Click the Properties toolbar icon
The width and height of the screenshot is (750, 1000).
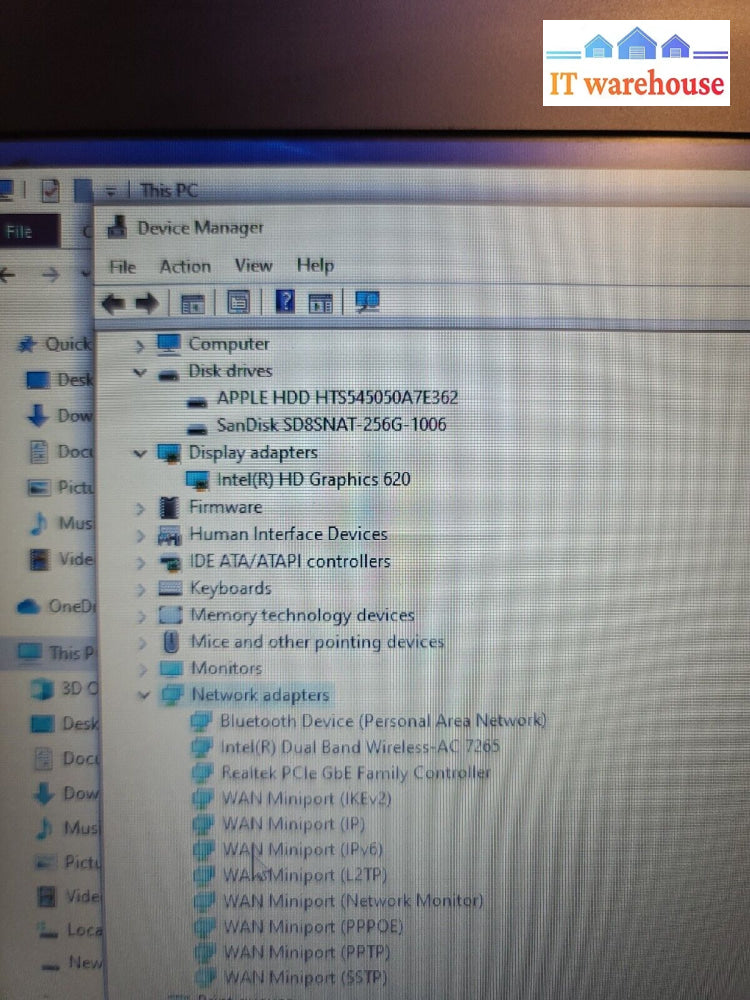point(238,302)
